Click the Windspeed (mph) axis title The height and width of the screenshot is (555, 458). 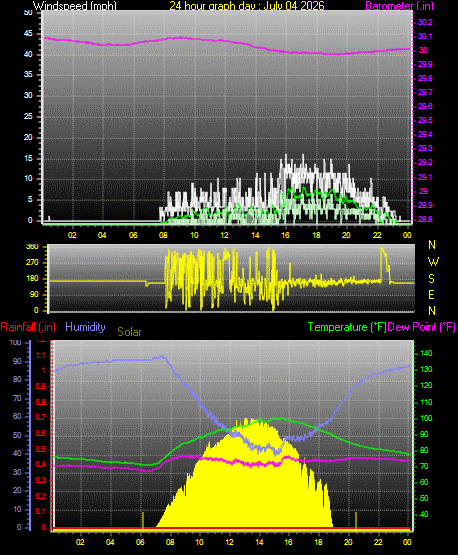coord(75,5)
